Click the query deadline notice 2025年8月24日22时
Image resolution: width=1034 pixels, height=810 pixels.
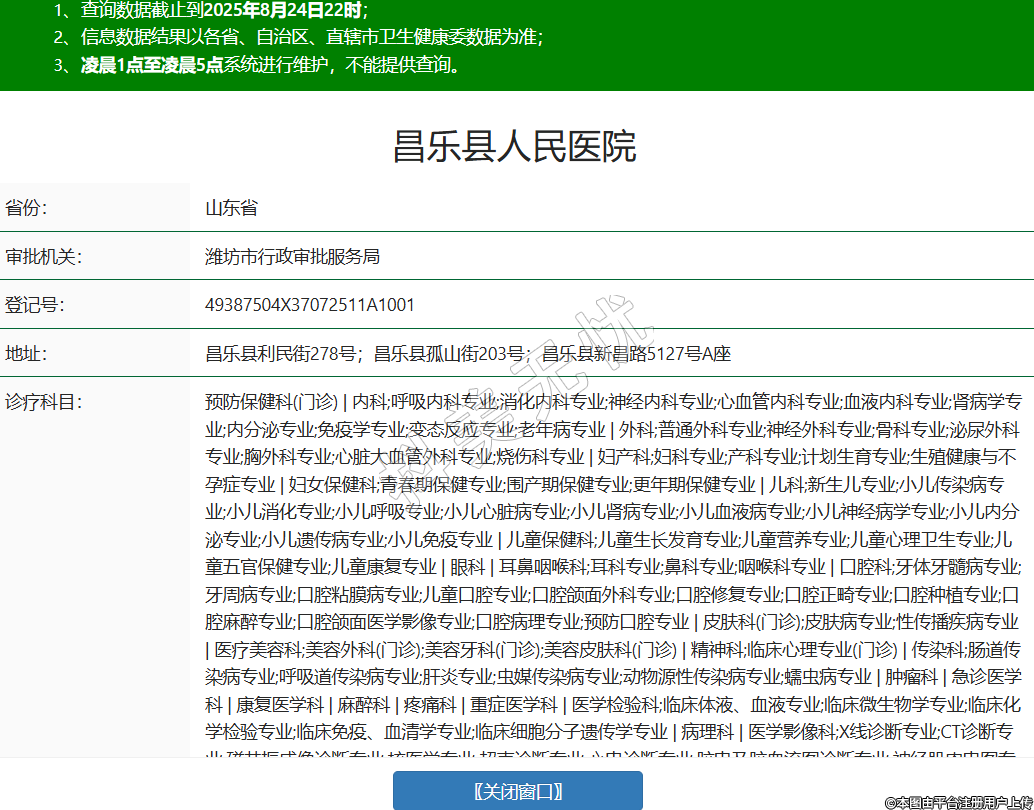tap(284, 11)
